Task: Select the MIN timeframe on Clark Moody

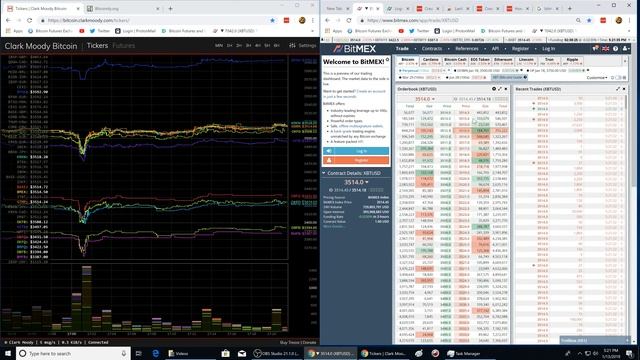Action: [x=219, y=46]
